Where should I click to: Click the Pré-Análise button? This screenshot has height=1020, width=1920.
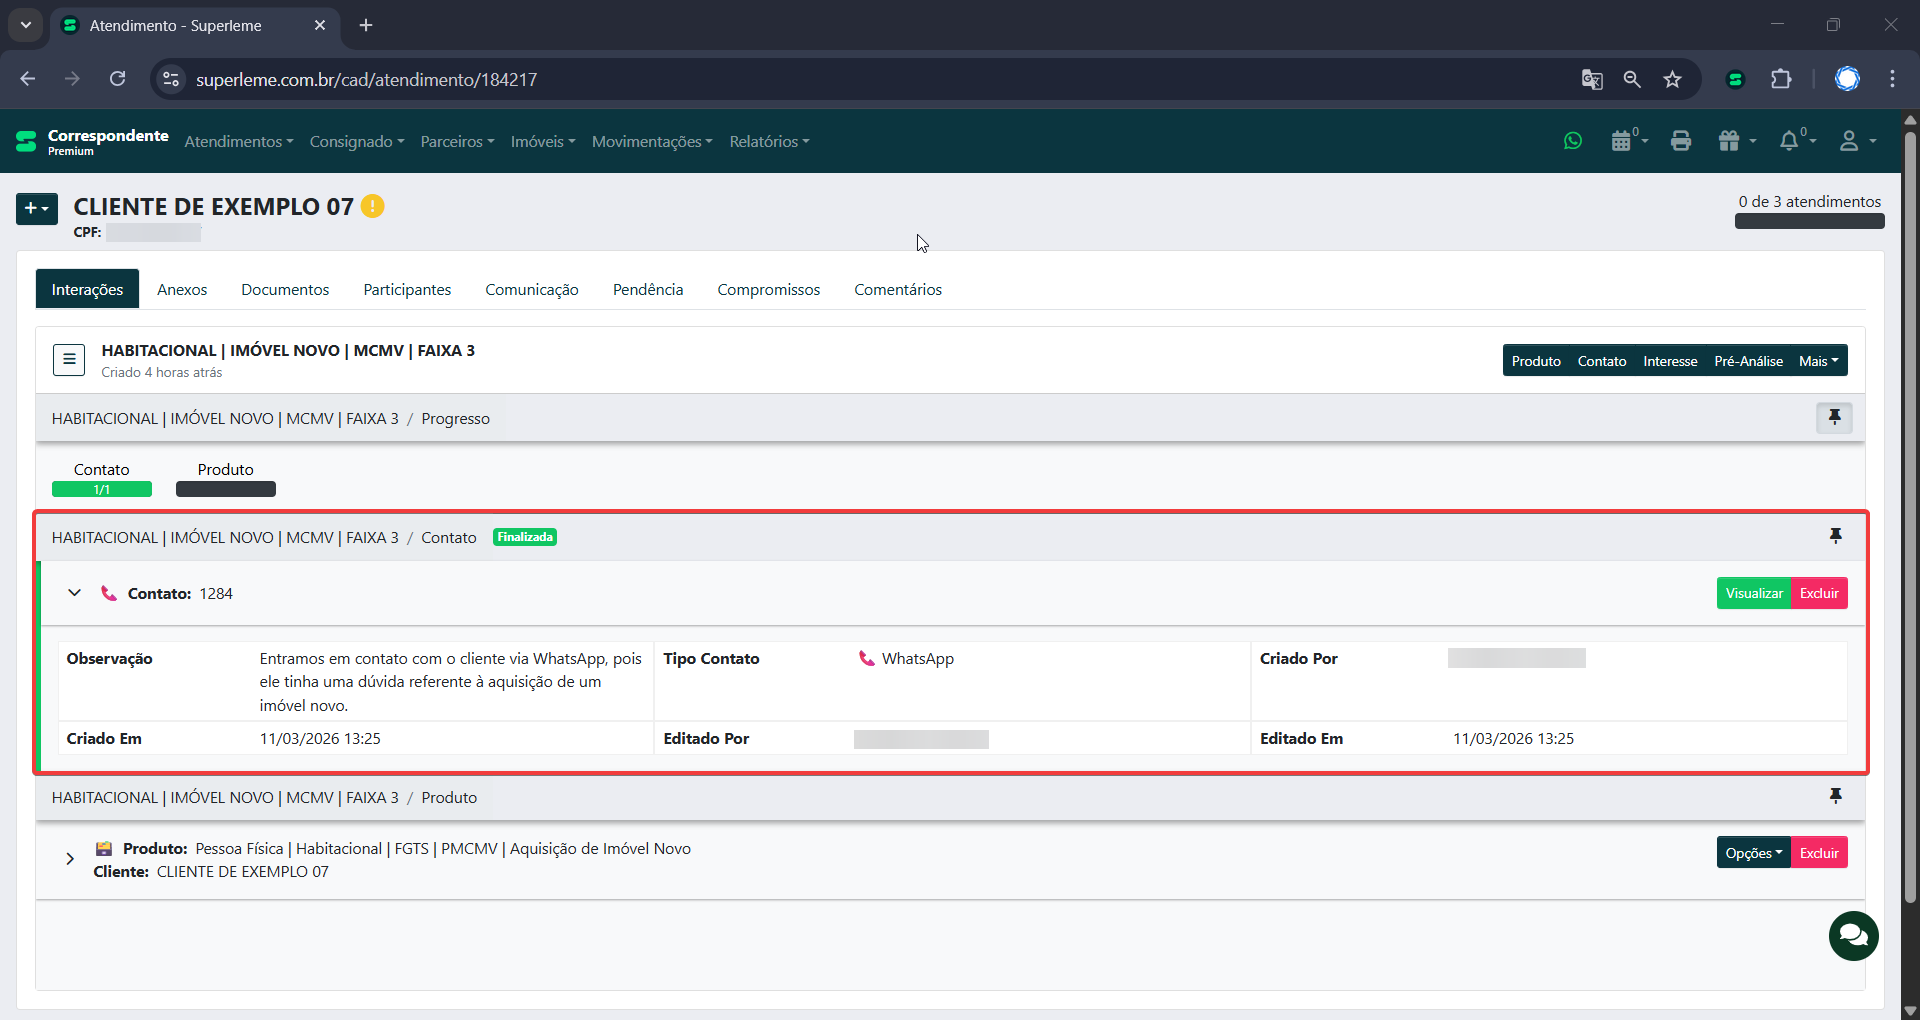tap(1748, 361)
